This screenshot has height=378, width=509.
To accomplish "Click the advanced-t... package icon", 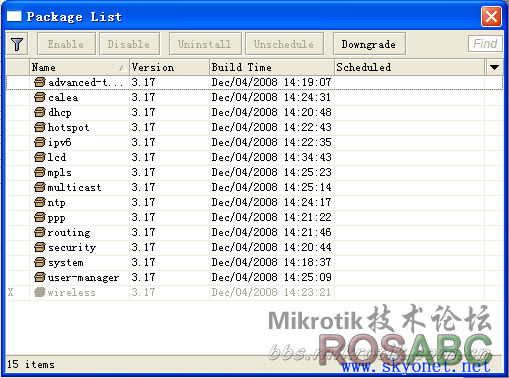I will [x=40, y=82].
